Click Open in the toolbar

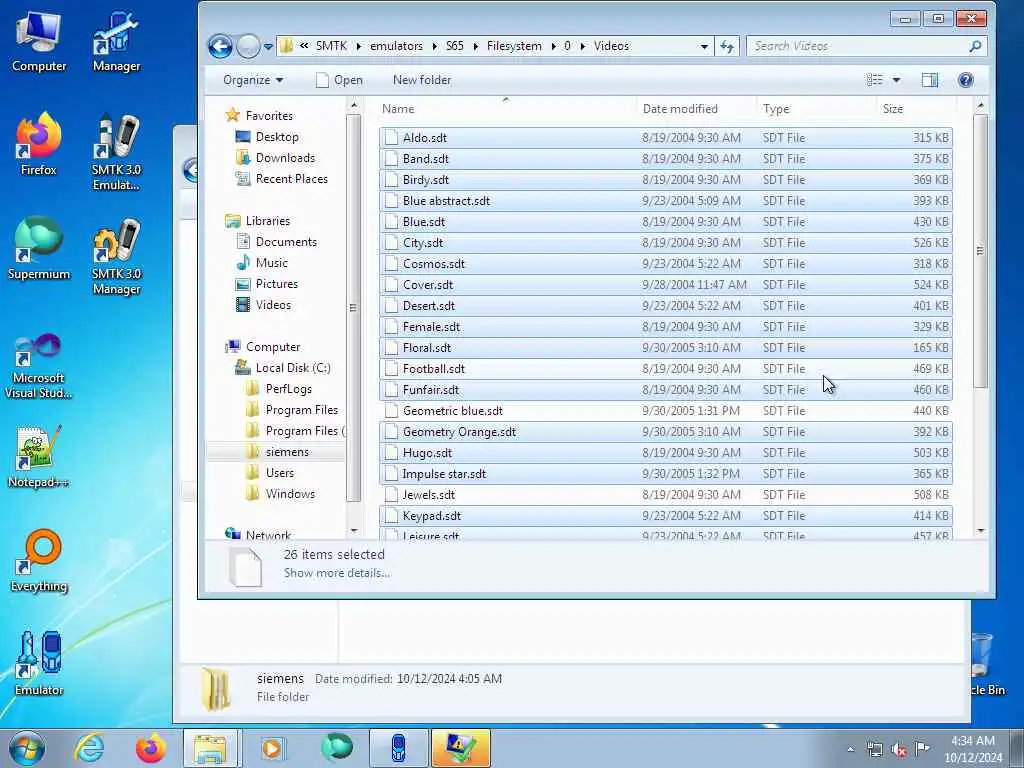339,80
